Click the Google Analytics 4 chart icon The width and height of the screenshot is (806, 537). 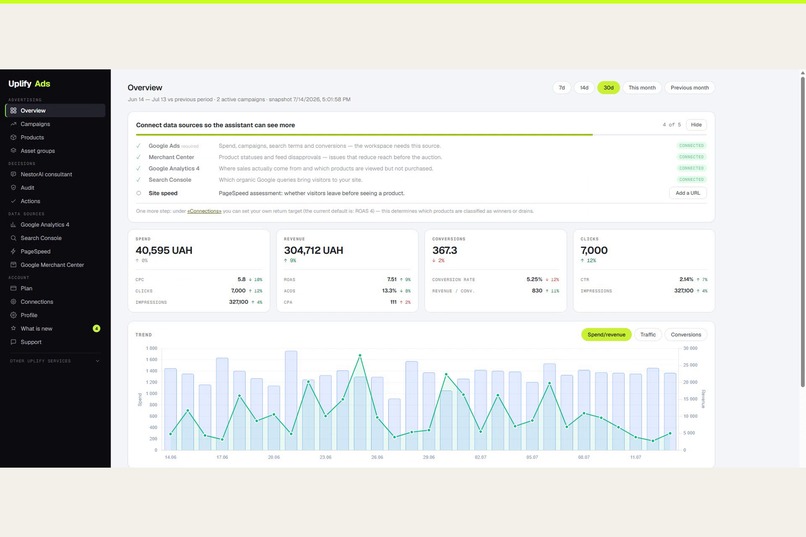pyautogui.click(x=13, y=225)
